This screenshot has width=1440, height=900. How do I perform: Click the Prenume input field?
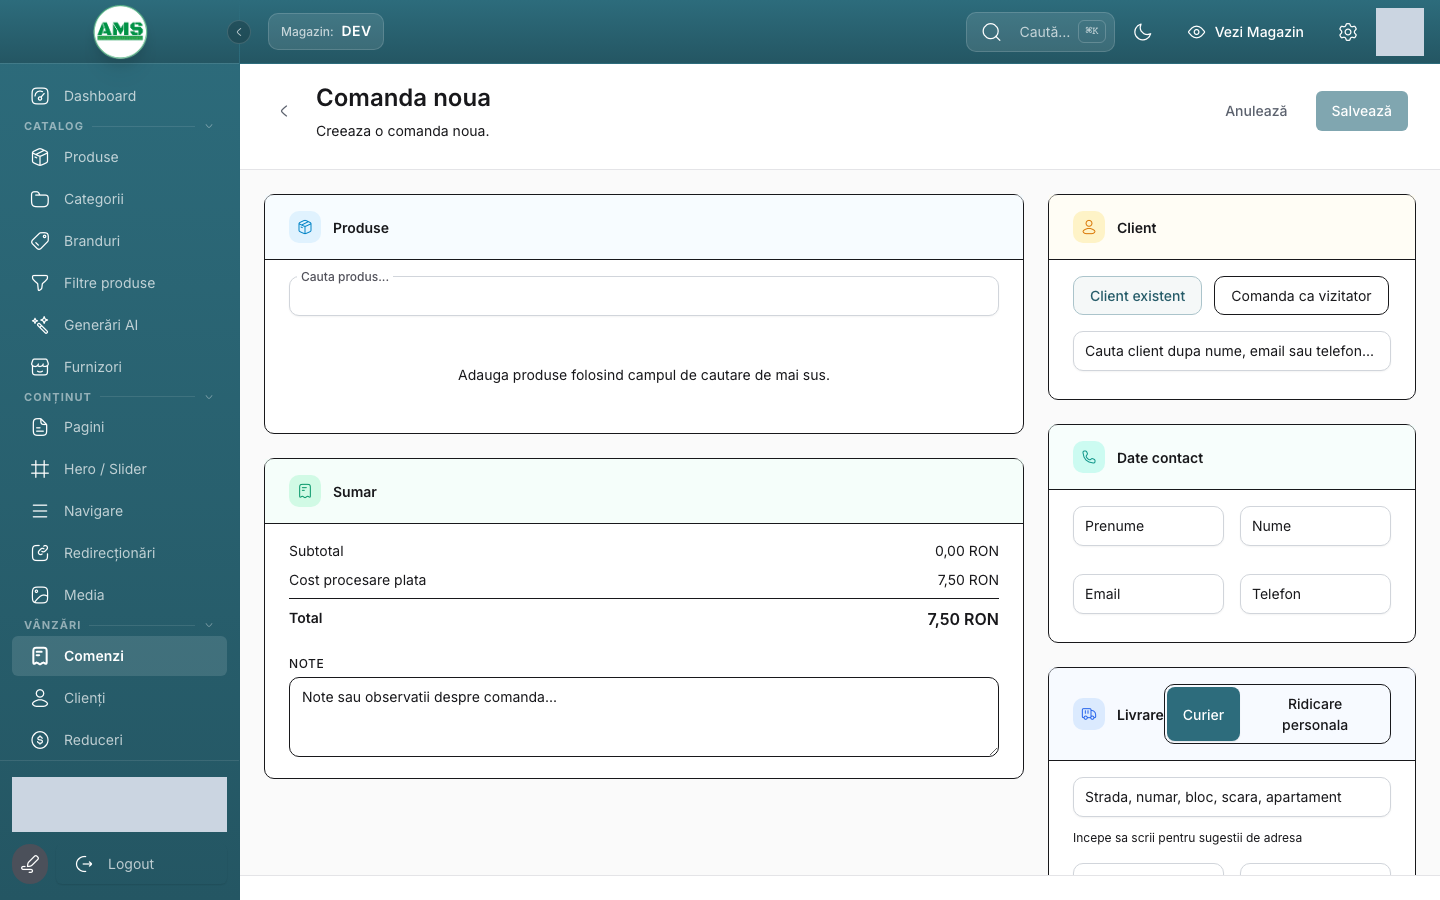pyautogui.click(x=1148, y=526)
